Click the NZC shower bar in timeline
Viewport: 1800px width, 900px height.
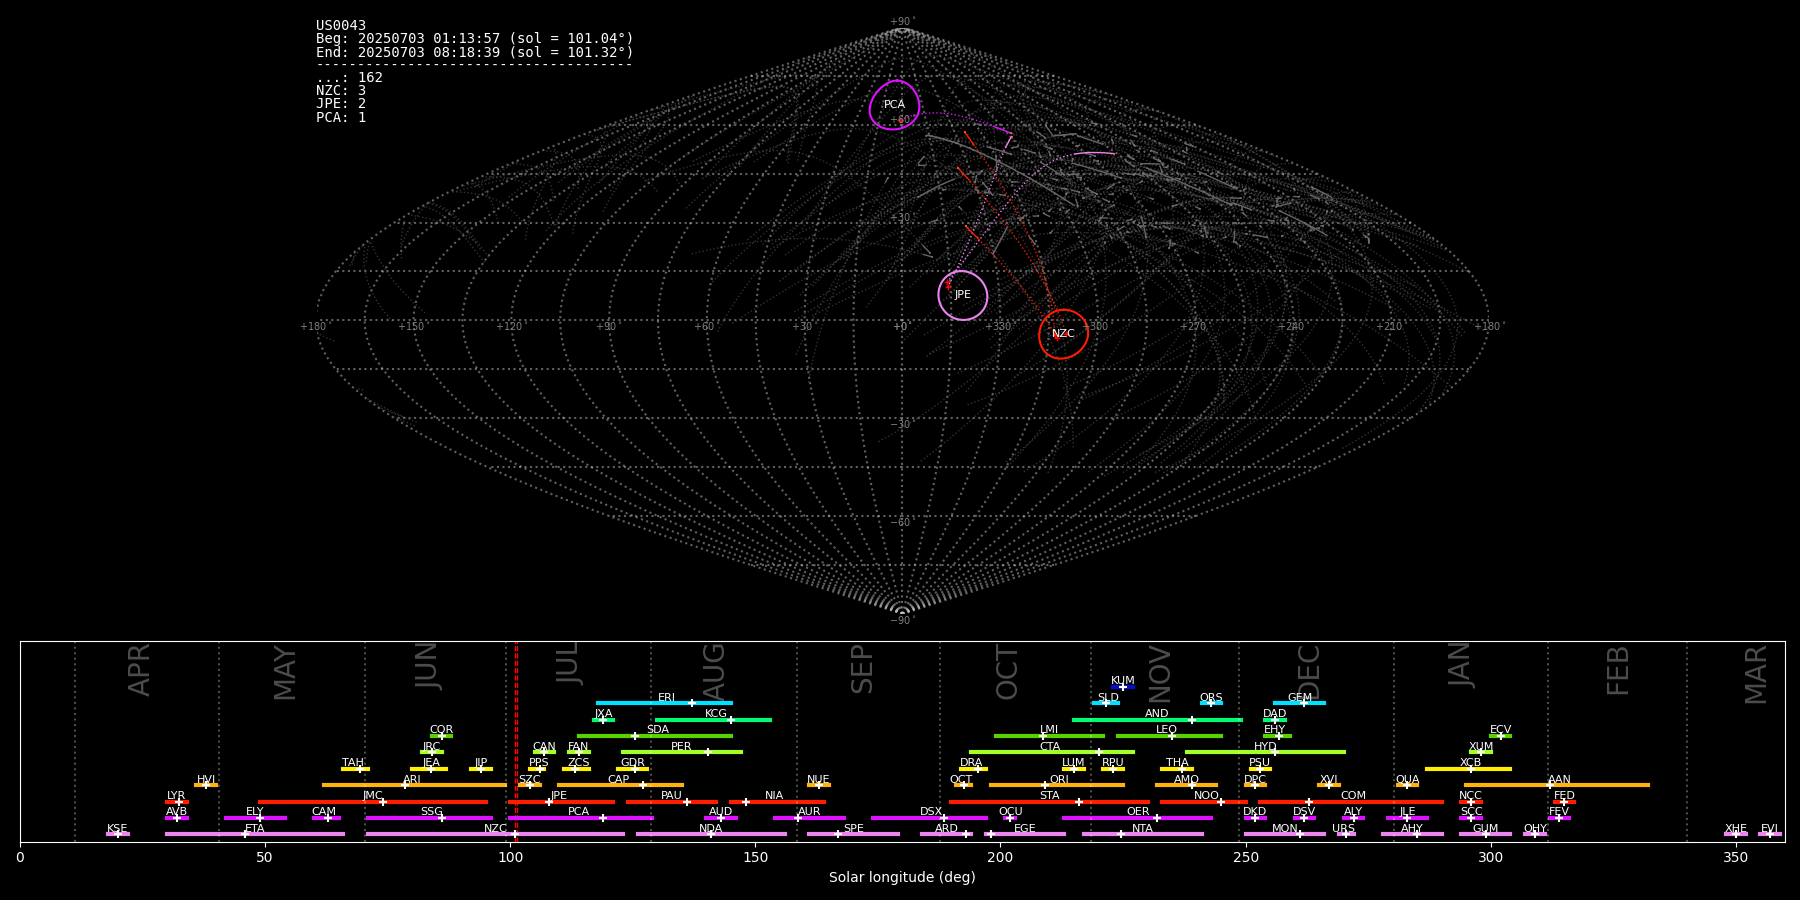coord(495,834)
